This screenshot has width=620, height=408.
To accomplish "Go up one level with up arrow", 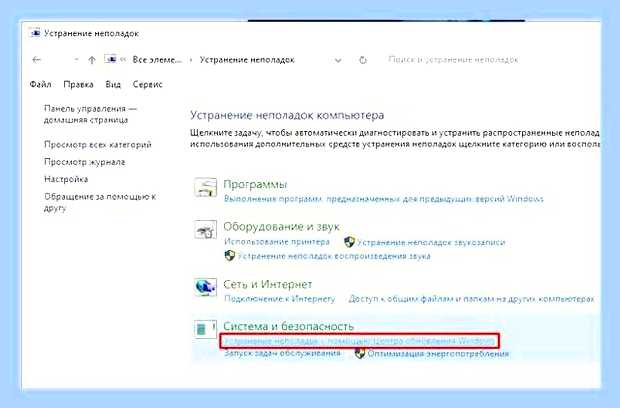I will (92, 60).
